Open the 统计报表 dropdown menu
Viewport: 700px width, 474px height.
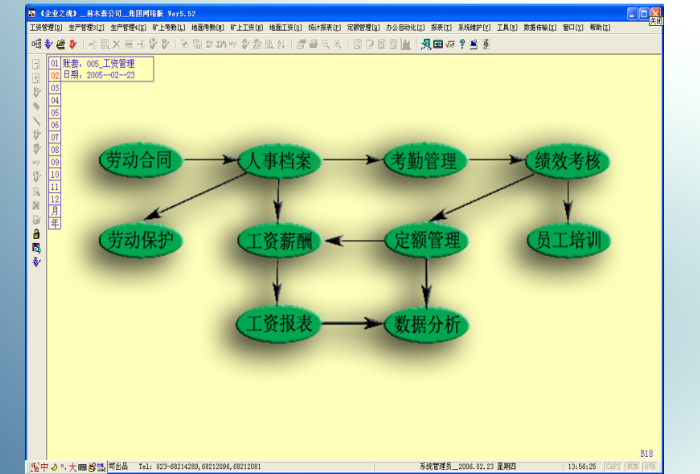click(x=325, y=28)
